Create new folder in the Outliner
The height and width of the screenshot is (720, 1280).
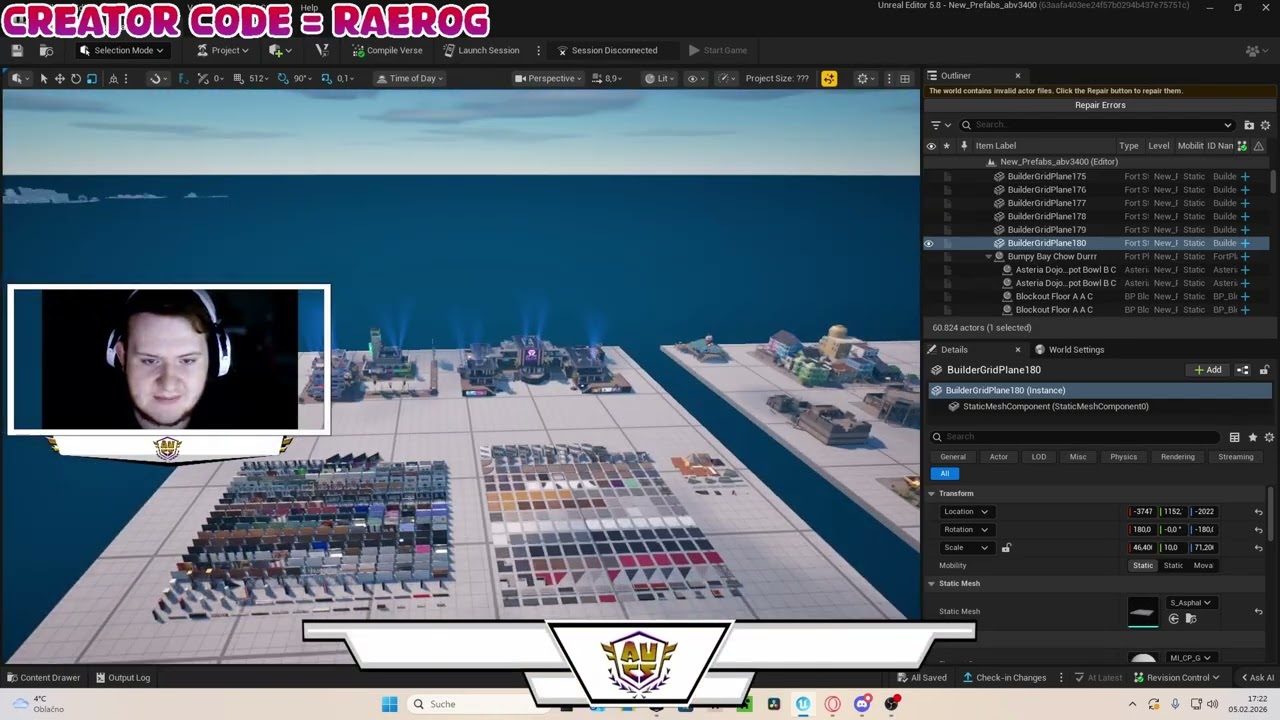[1249, 125]
